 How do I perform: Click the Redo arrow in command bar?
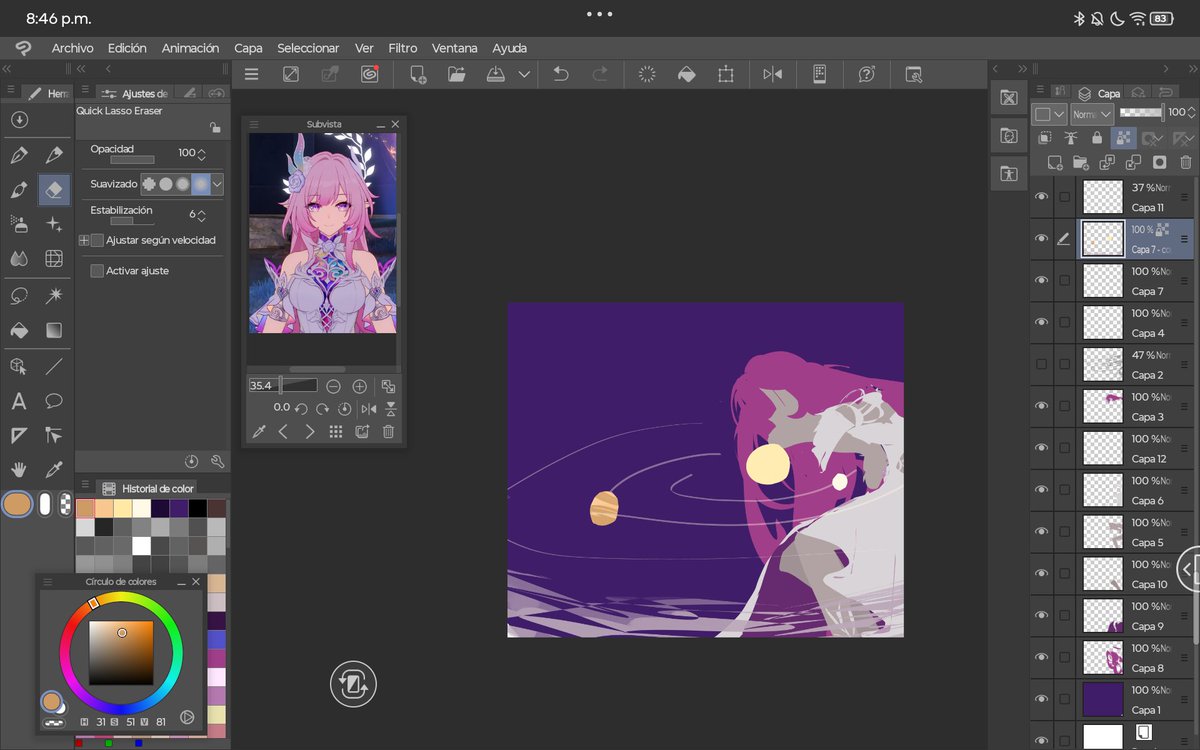(600, 74)
